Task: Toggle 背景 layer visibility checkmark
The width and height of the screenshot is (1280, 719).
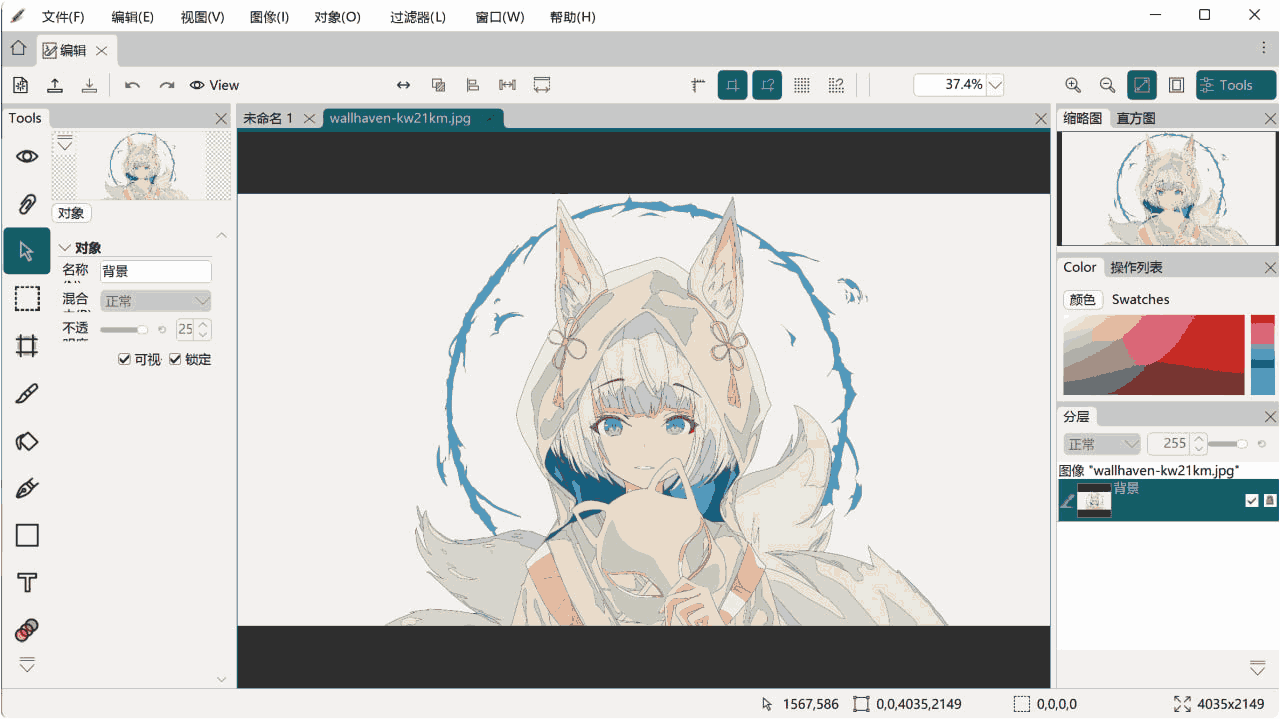Action: pos(1252,500)
